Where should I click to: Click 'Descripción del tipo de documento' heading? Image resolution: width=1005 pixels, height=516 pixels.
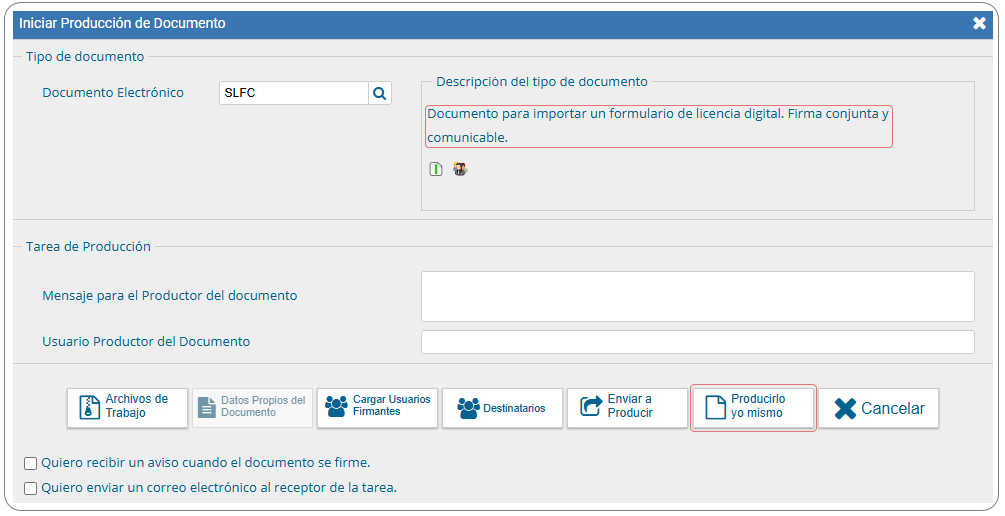pos(542,82)
